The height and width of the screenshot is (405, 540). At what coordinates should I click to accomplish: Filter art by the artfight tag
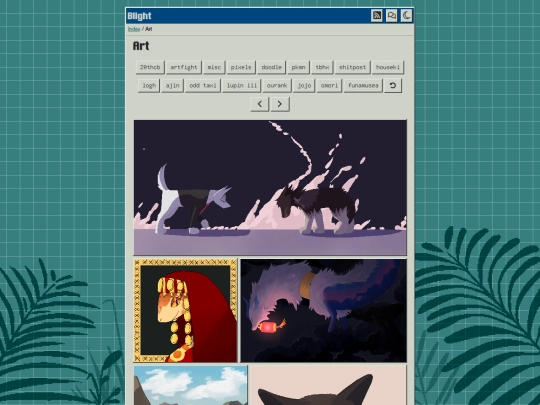[184, 68]
